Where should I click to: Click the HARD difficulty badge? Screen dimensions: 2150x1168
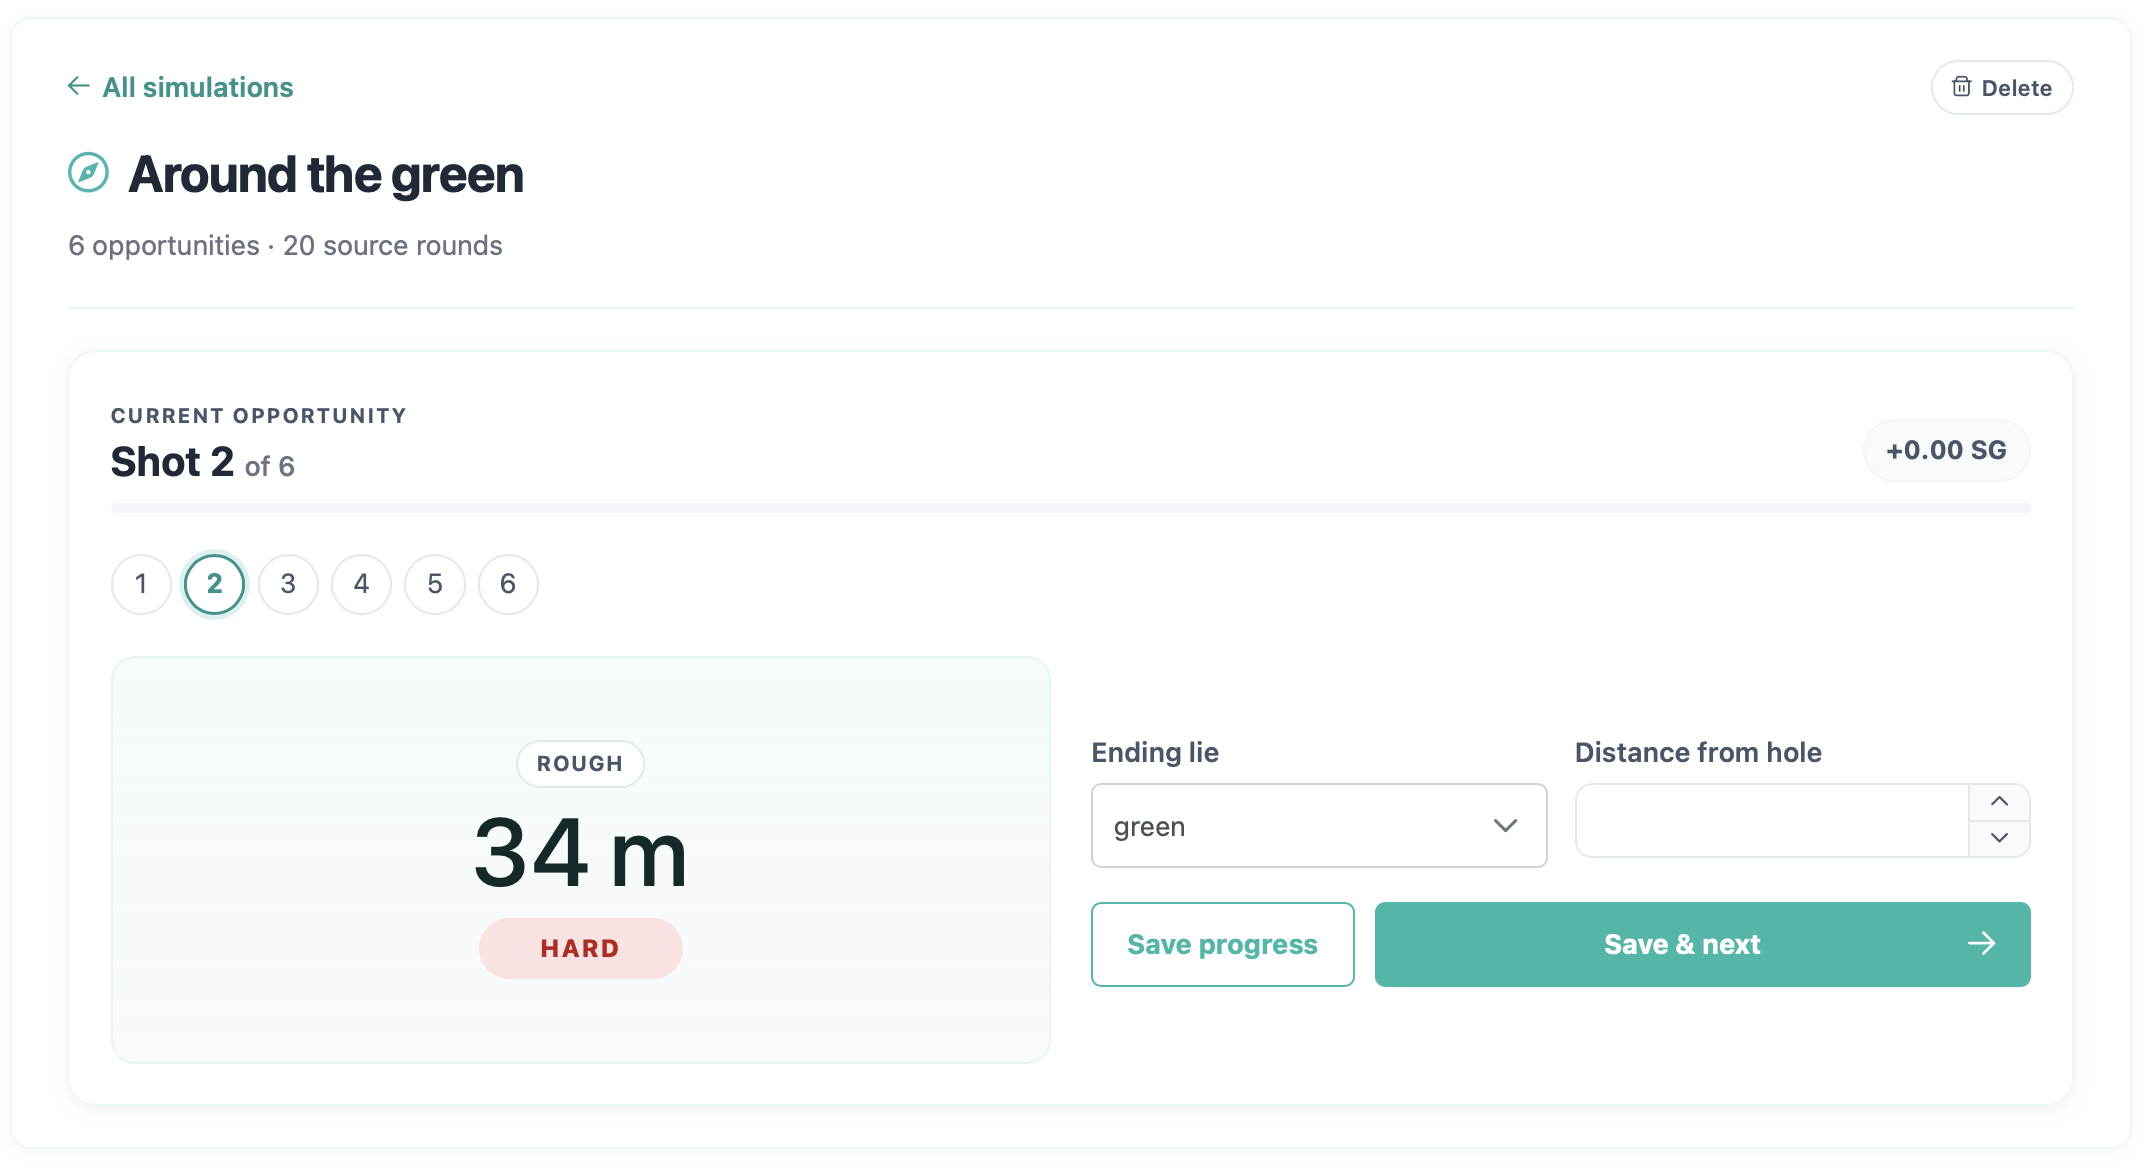coord(580,948)
